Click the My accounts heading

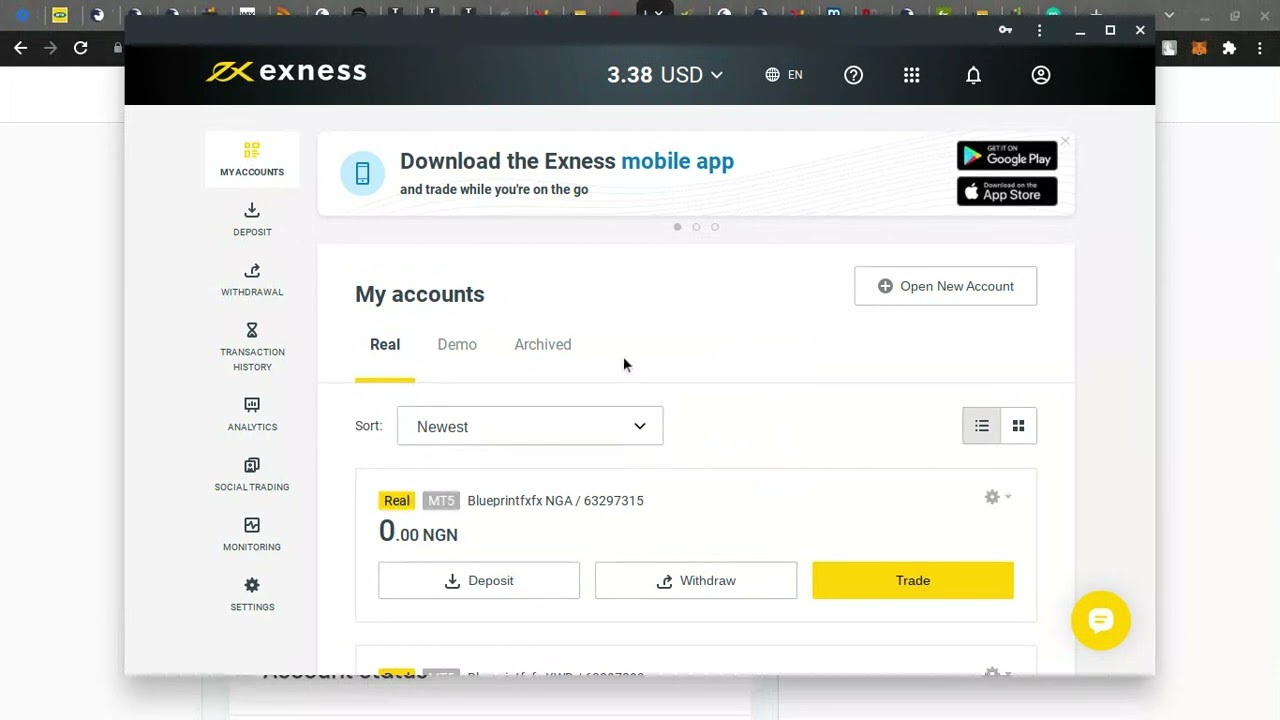tap(420, 294)
